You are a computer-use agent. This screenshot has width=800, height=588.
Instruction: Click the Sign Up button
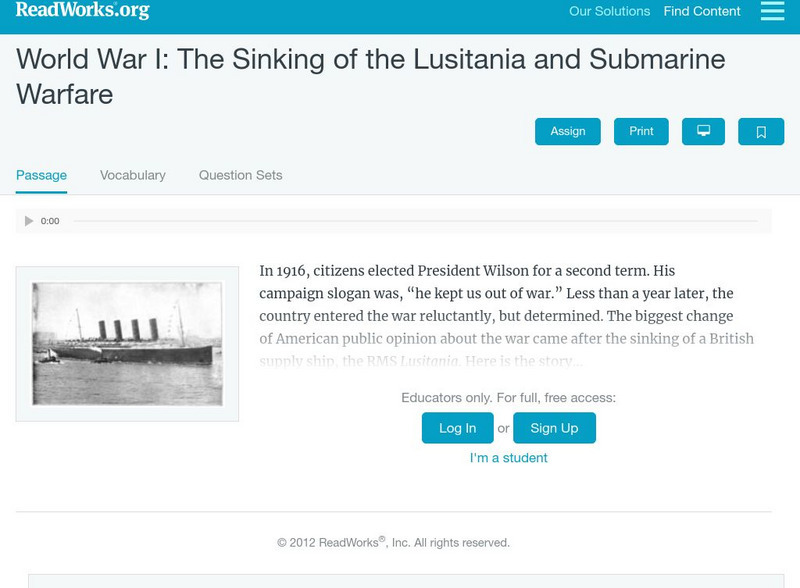coord(554,428)
